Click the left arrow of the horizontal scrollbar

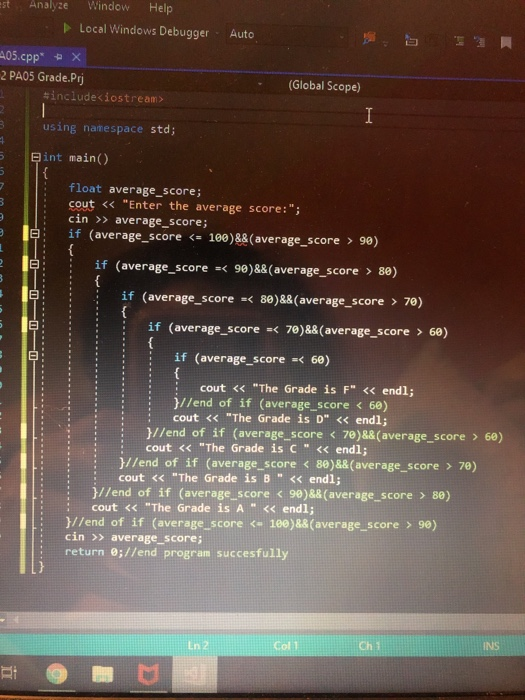pyautogui.click(x=17, y=620)
